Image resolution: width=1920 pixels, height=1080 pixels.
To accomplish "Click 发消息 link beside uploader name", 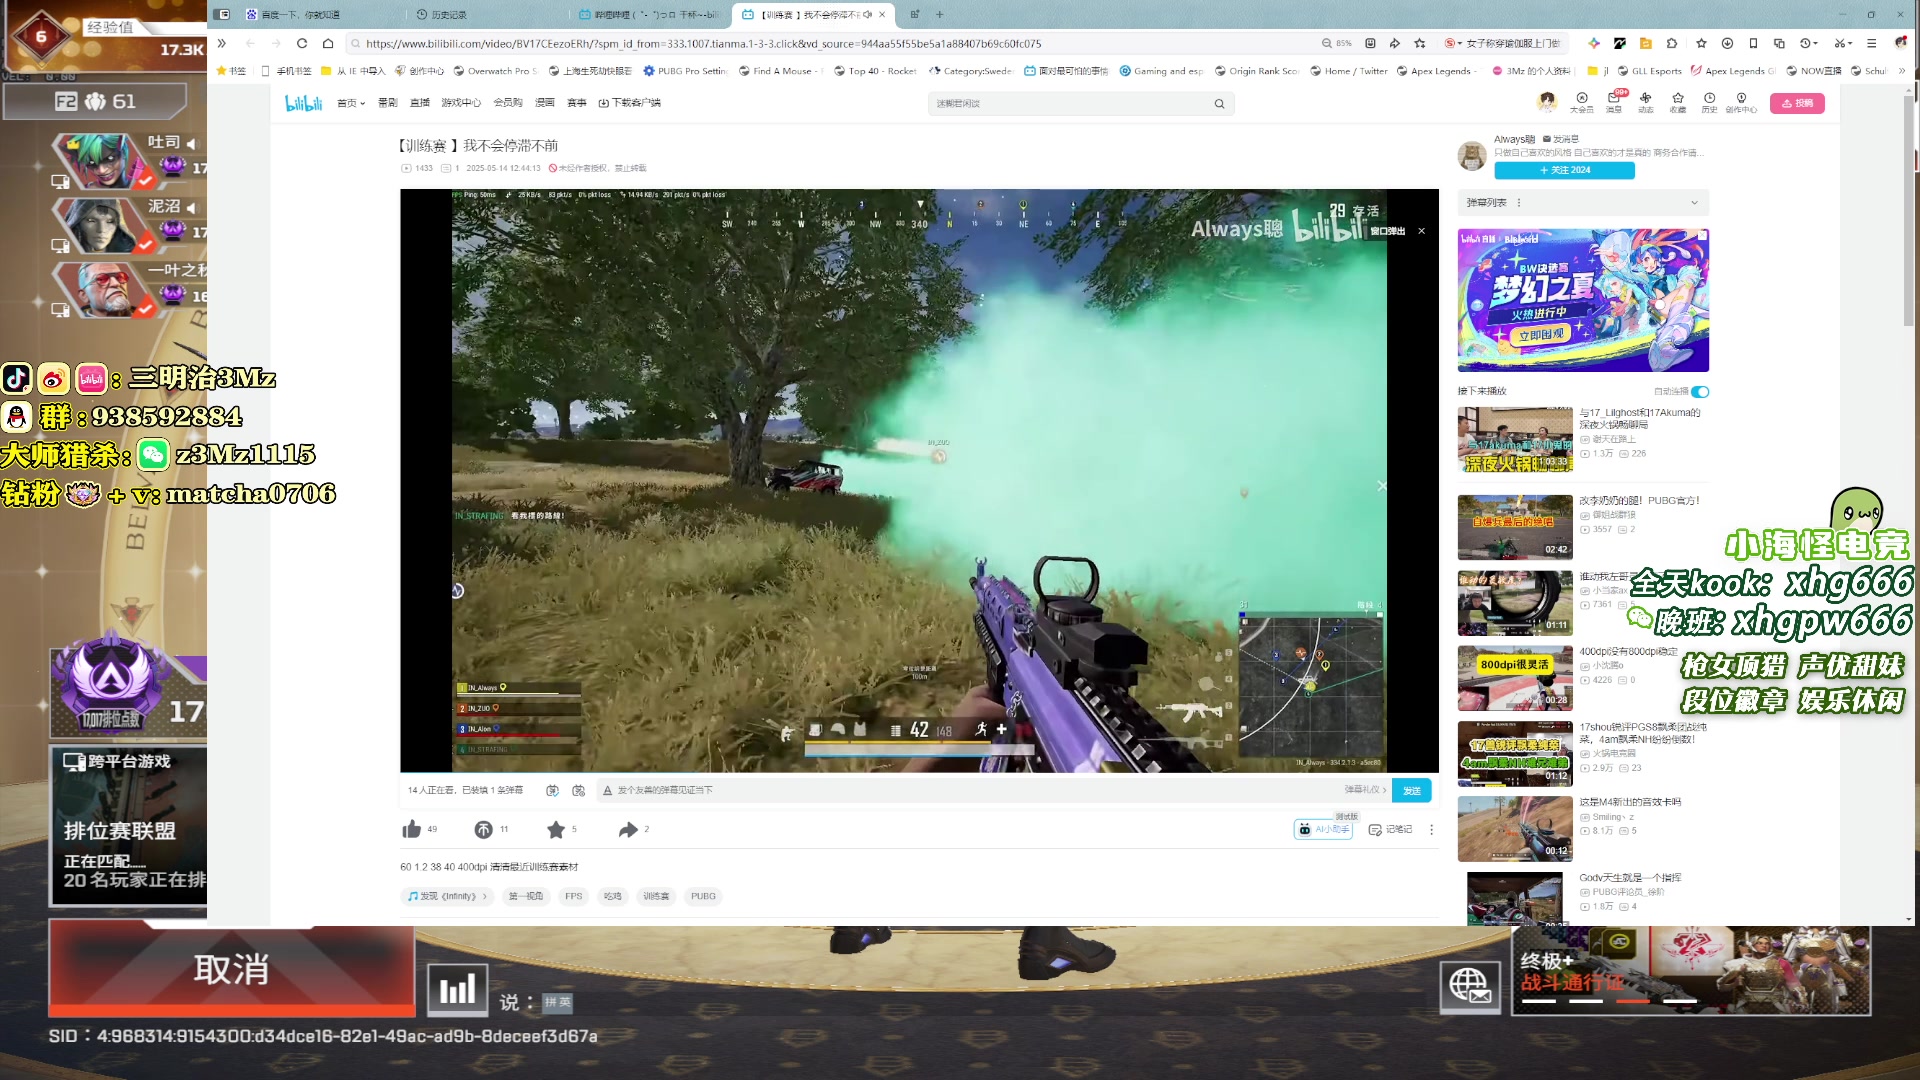I will click(1561, 139).
